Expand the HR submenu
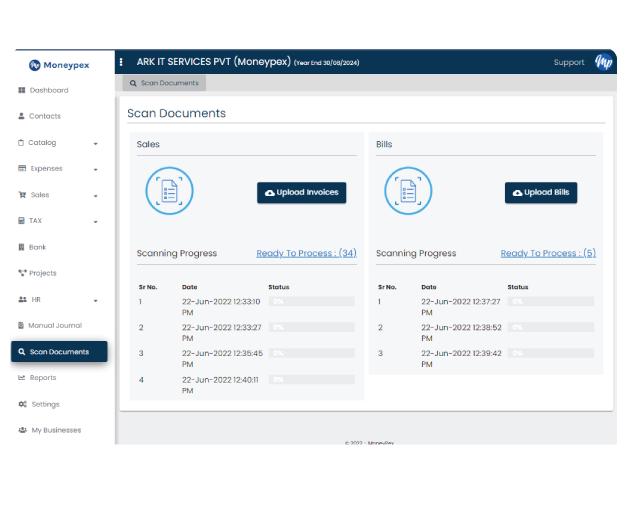628x509 pixels. [x=96, y=300]
